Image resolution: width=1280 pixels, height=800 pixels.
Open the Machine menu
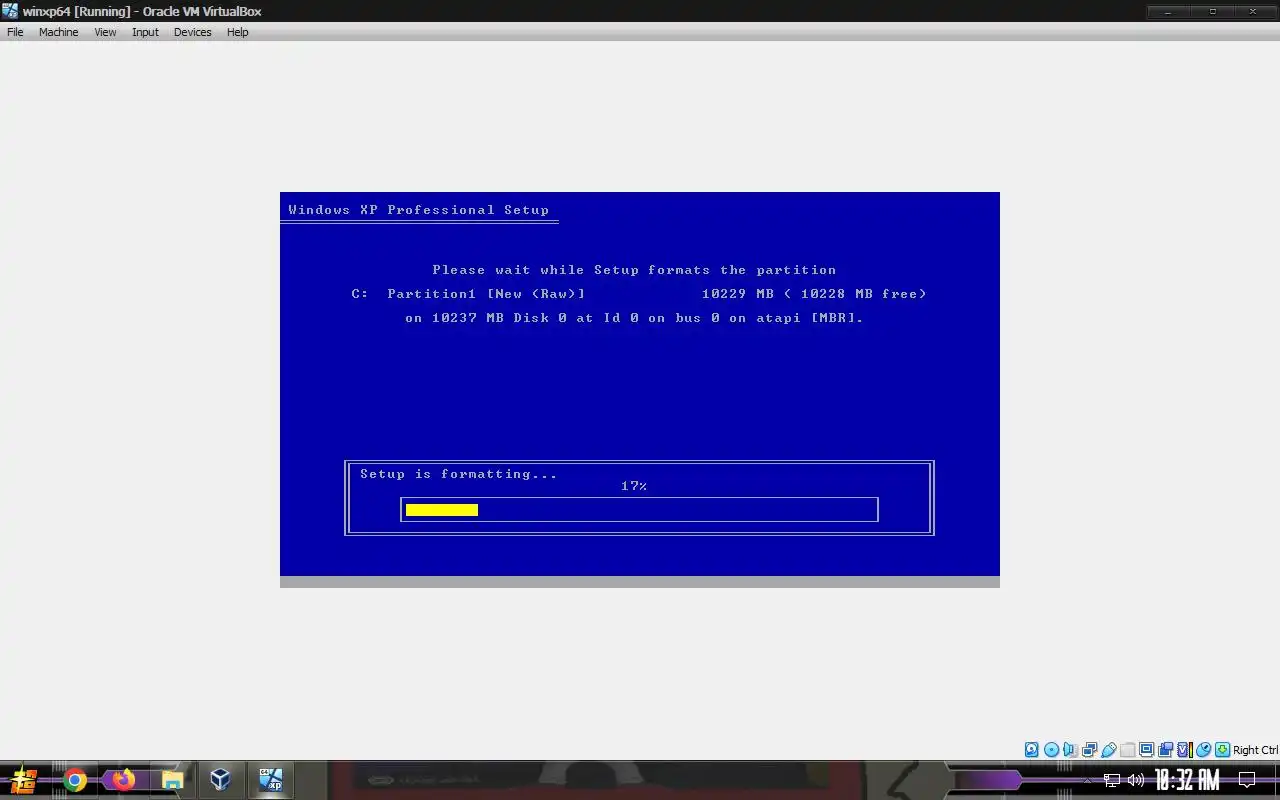click(58, 32)
